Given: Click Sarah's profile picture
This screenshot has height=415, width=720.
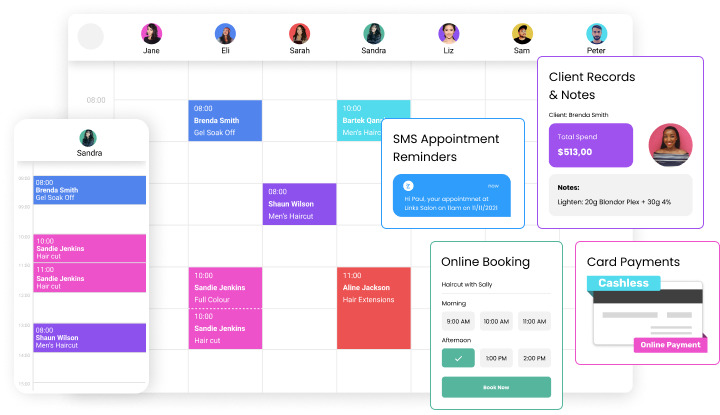Looking at the screenshot, I should (x=299, y=33).
